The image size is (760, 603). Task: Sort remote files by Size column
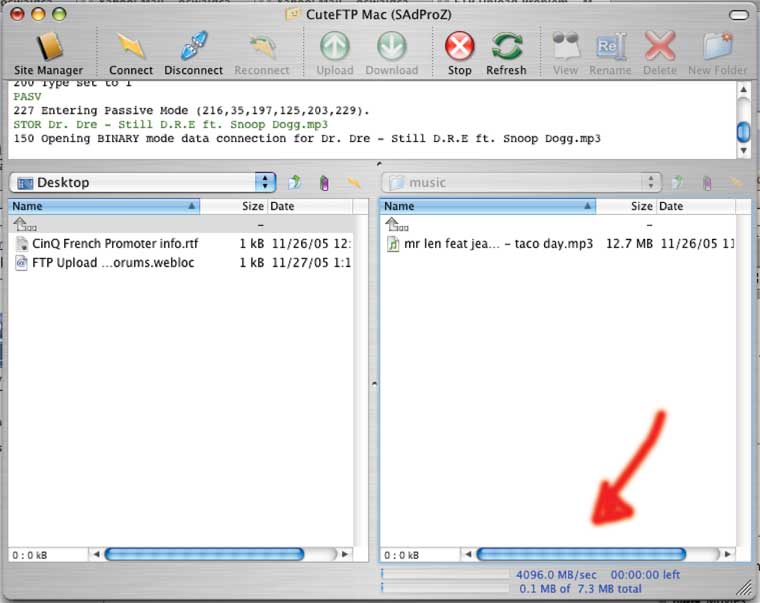click(x=626, y=206)
